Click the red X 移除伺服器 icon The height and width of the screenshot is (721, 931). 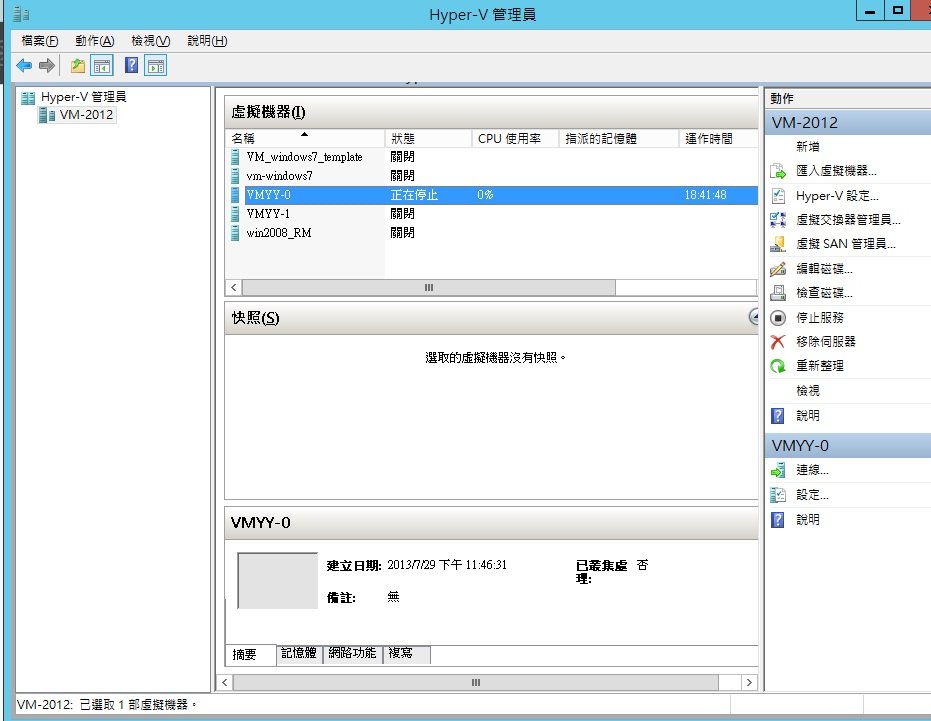click(778, 341)
